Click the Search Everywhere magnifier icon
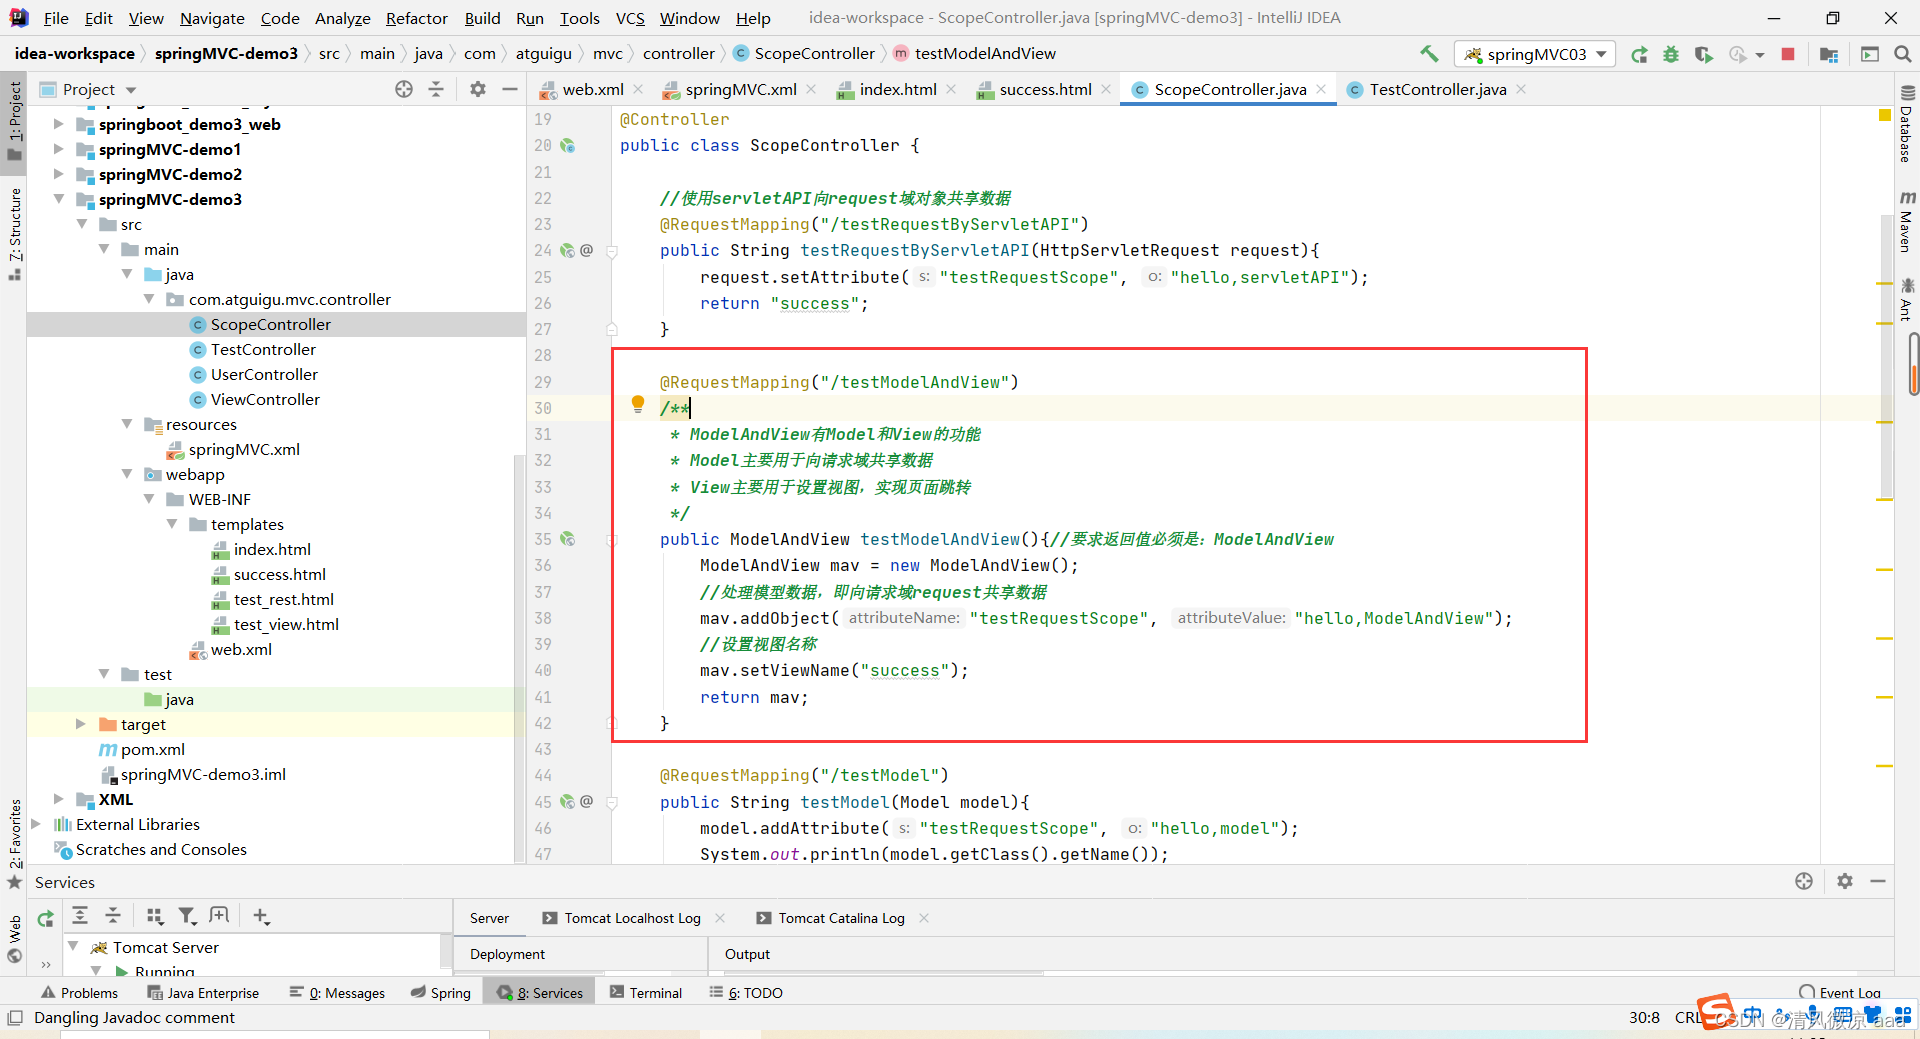The height and width of the screenshot is (1039, 1920). click(1903, 54)
